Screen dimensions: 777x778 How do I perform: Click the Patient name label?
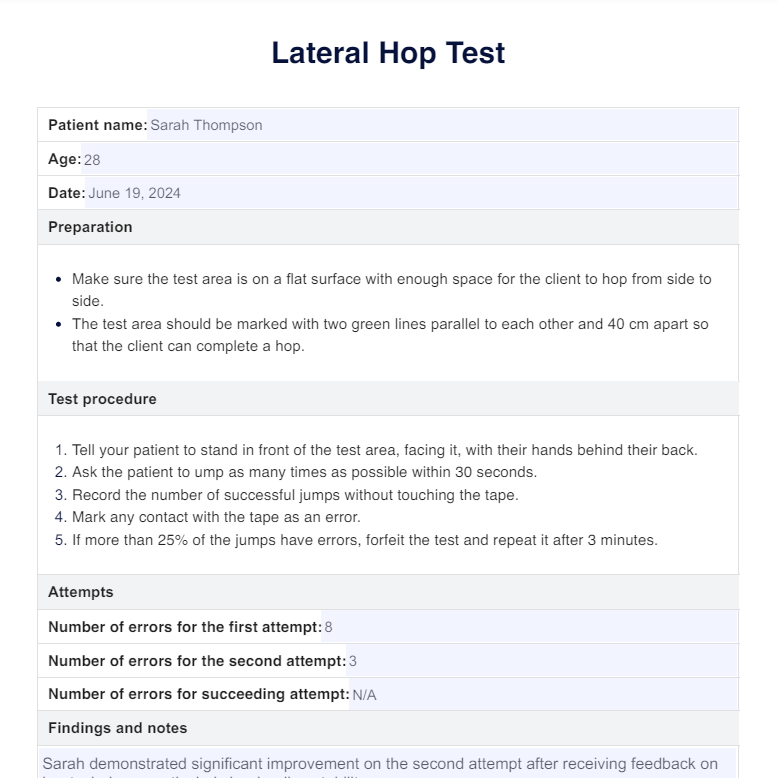(x=97, y=125)
